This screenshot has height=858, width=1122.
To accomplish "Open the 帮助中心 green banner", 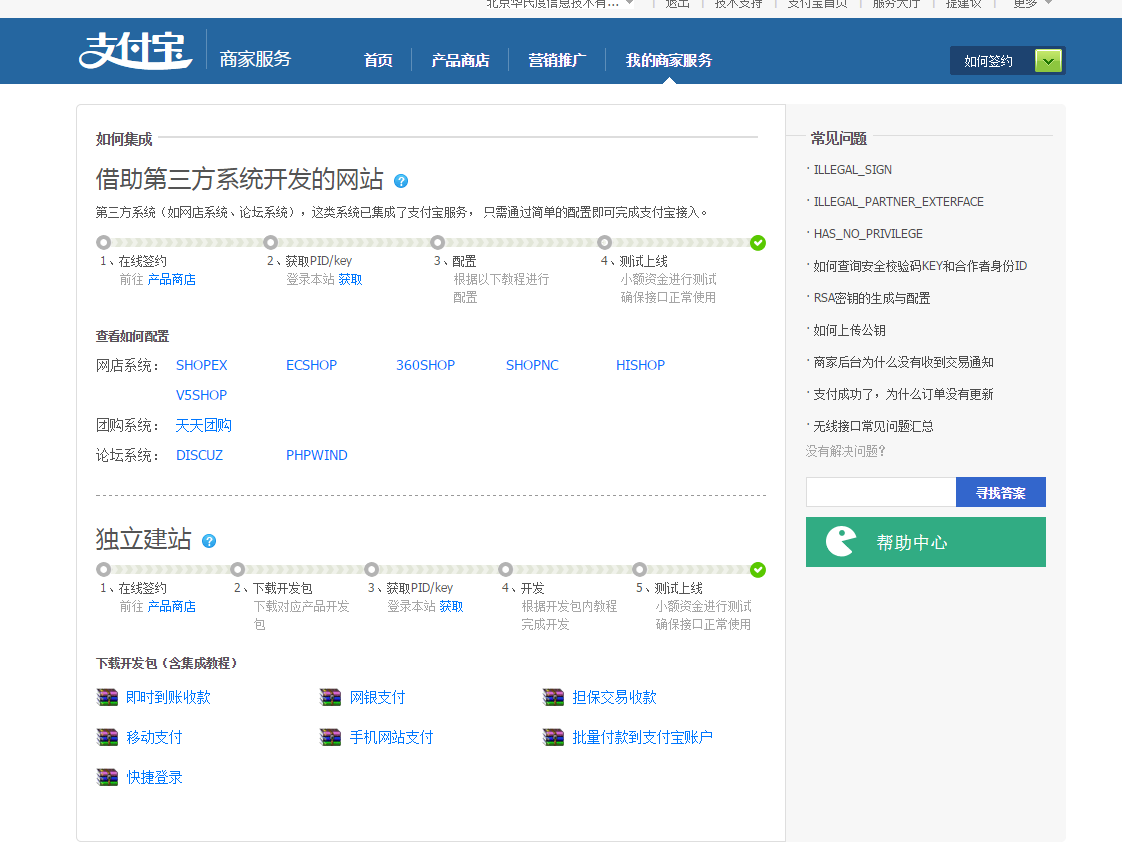I will click(x=925, y=542).
